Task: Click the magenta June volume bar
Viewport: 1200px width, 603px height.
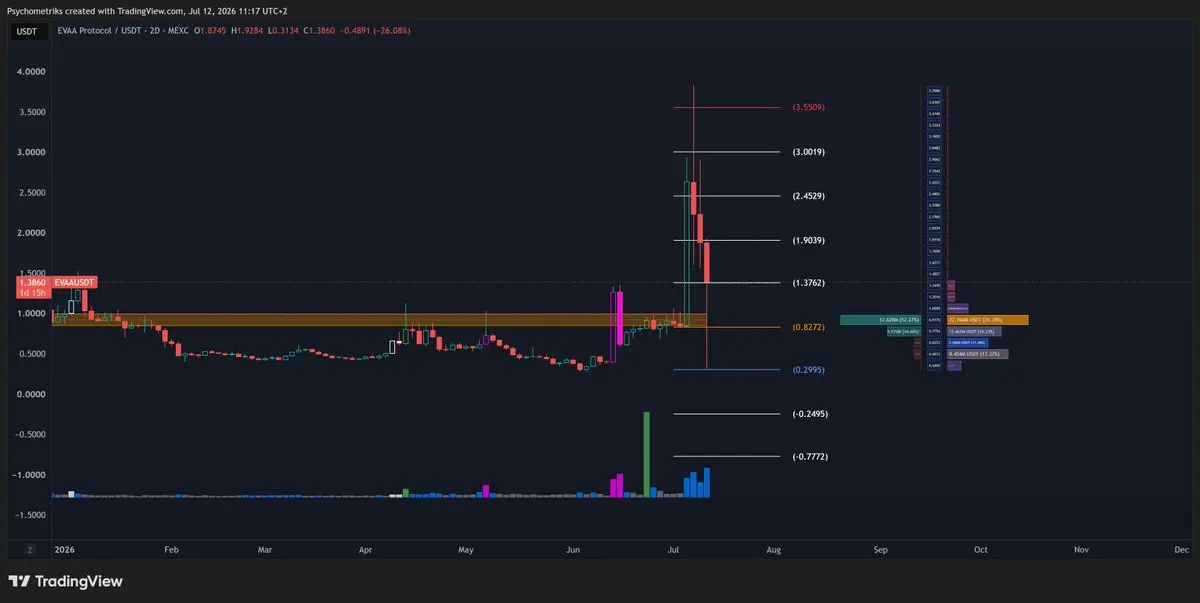Action: tap(619, 487)
